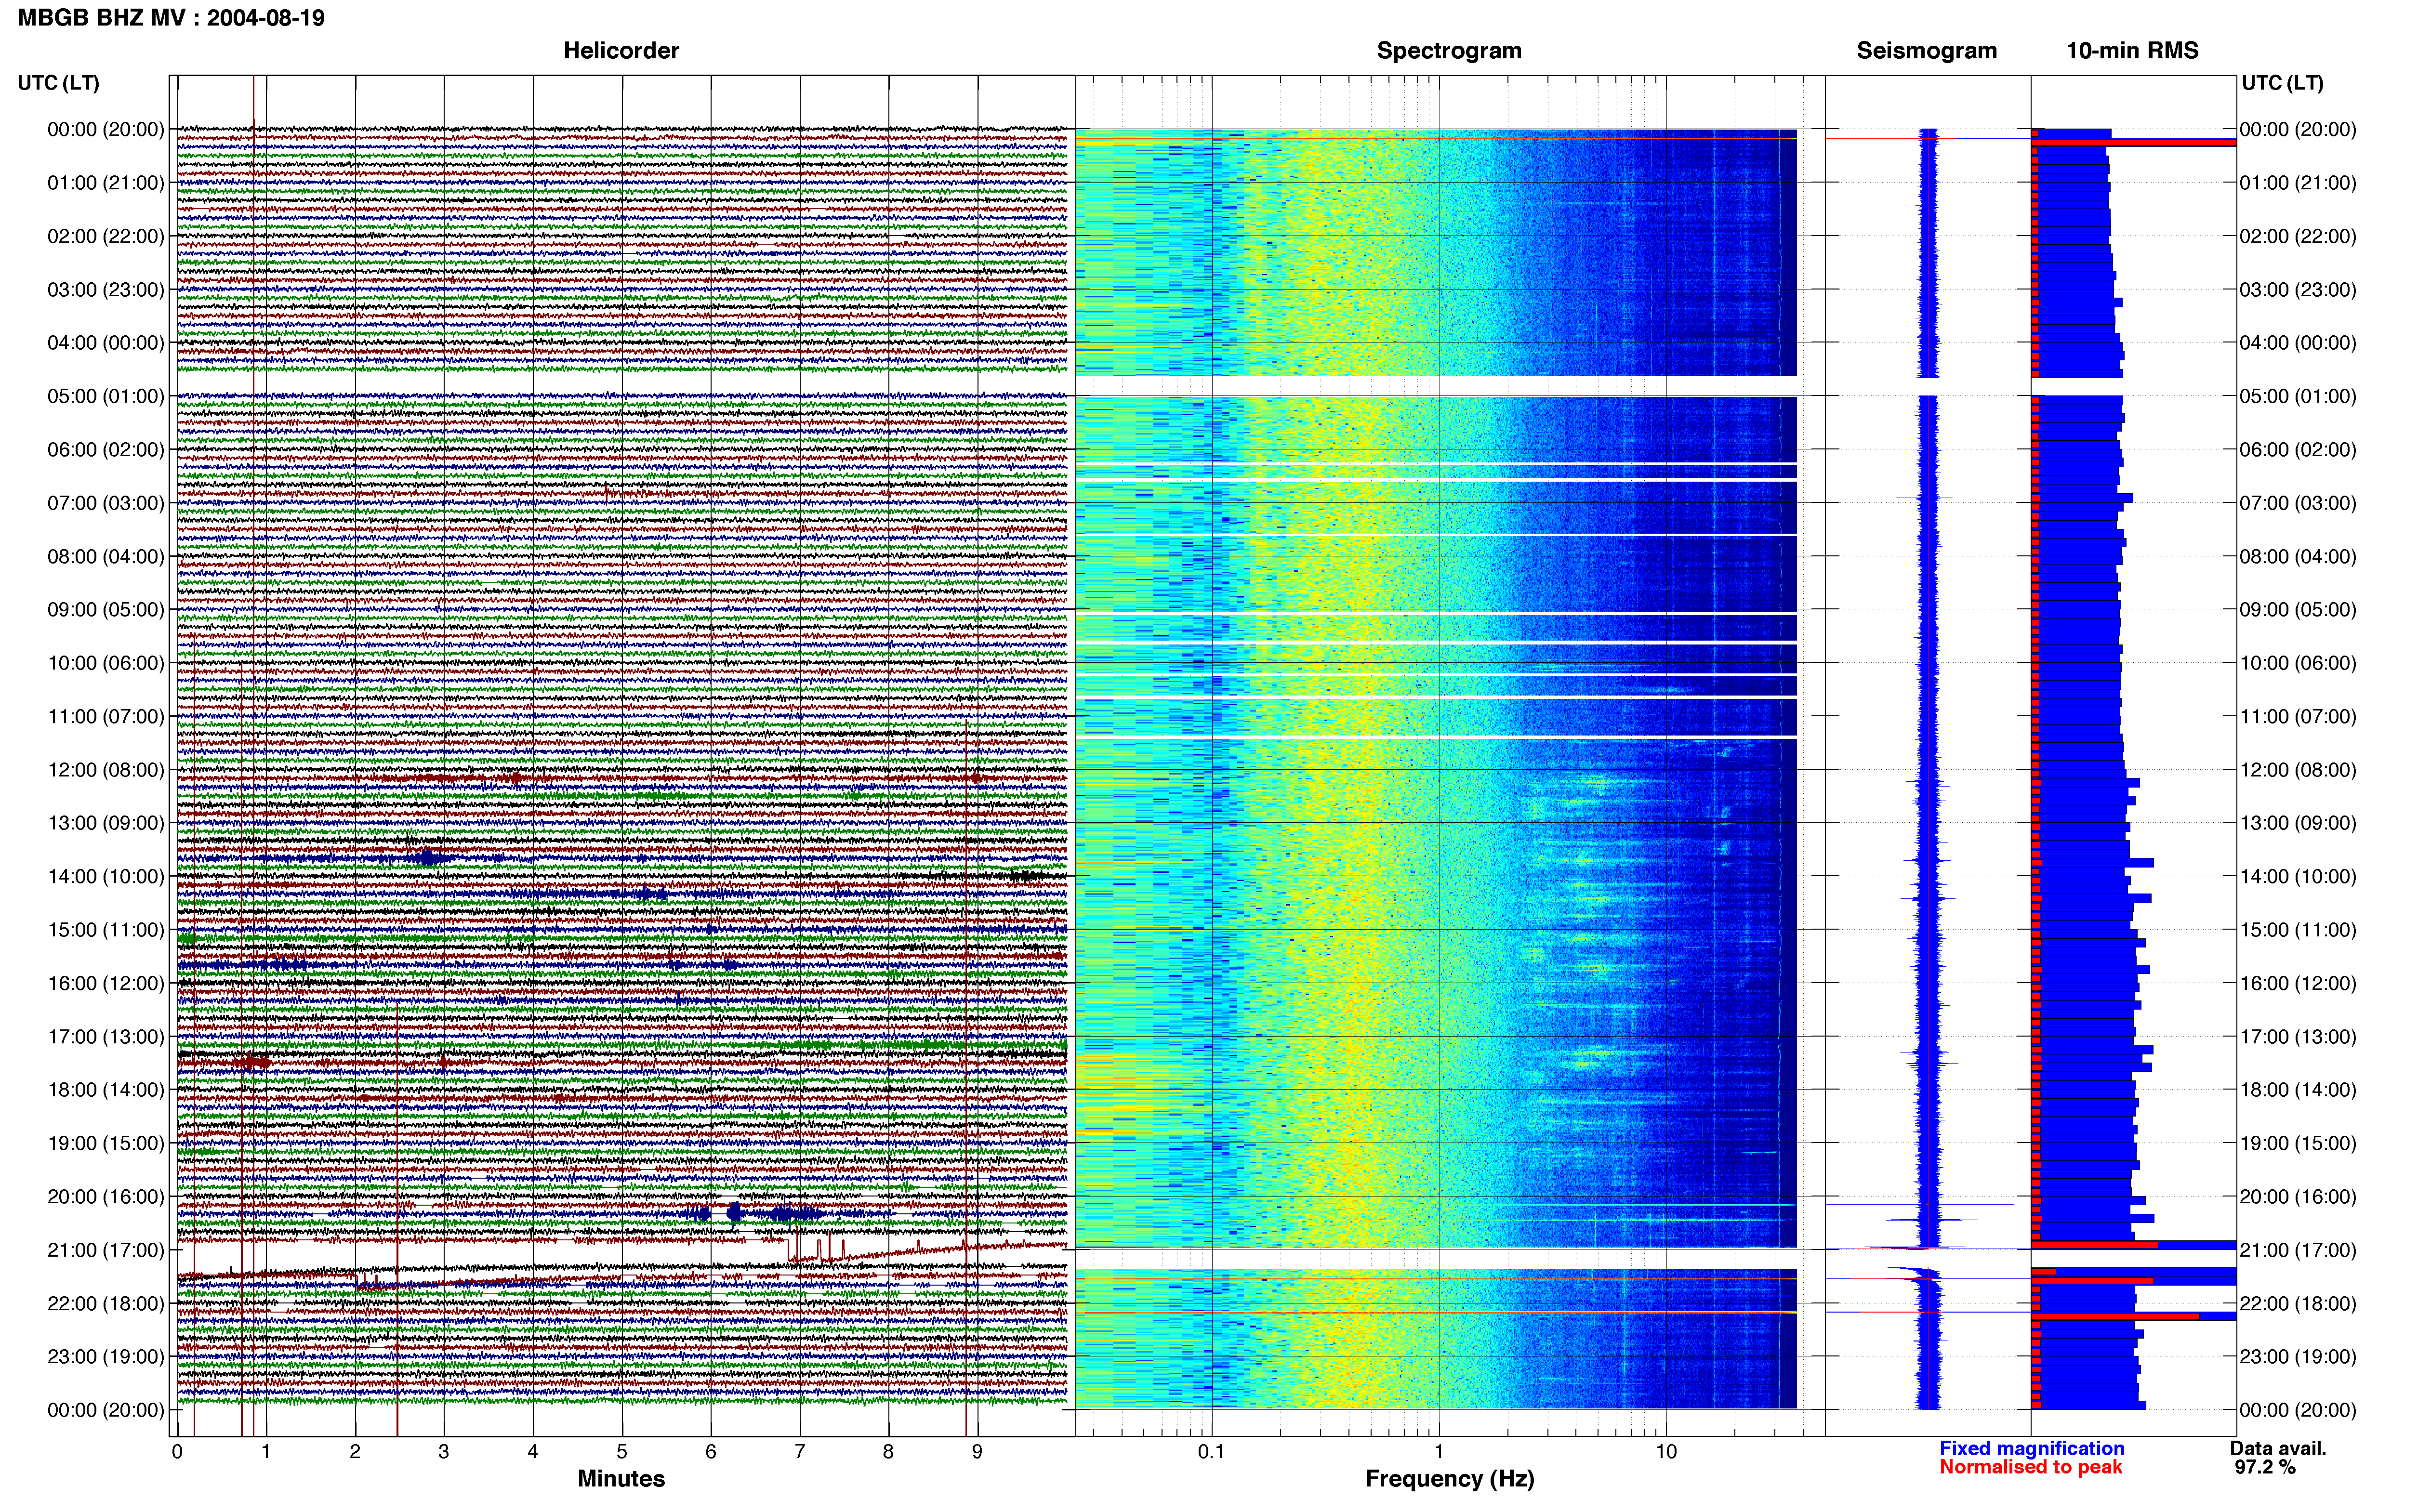2418x1512 pixels.
Task: Click Helicorder axis label '19:00 (15:00)'
Action: point(106,1143)
